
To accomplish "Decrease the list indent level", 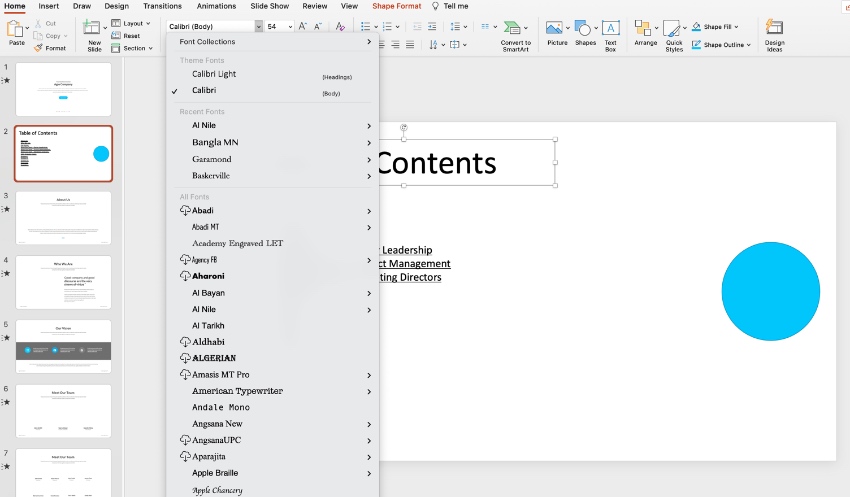I will 417,26.
